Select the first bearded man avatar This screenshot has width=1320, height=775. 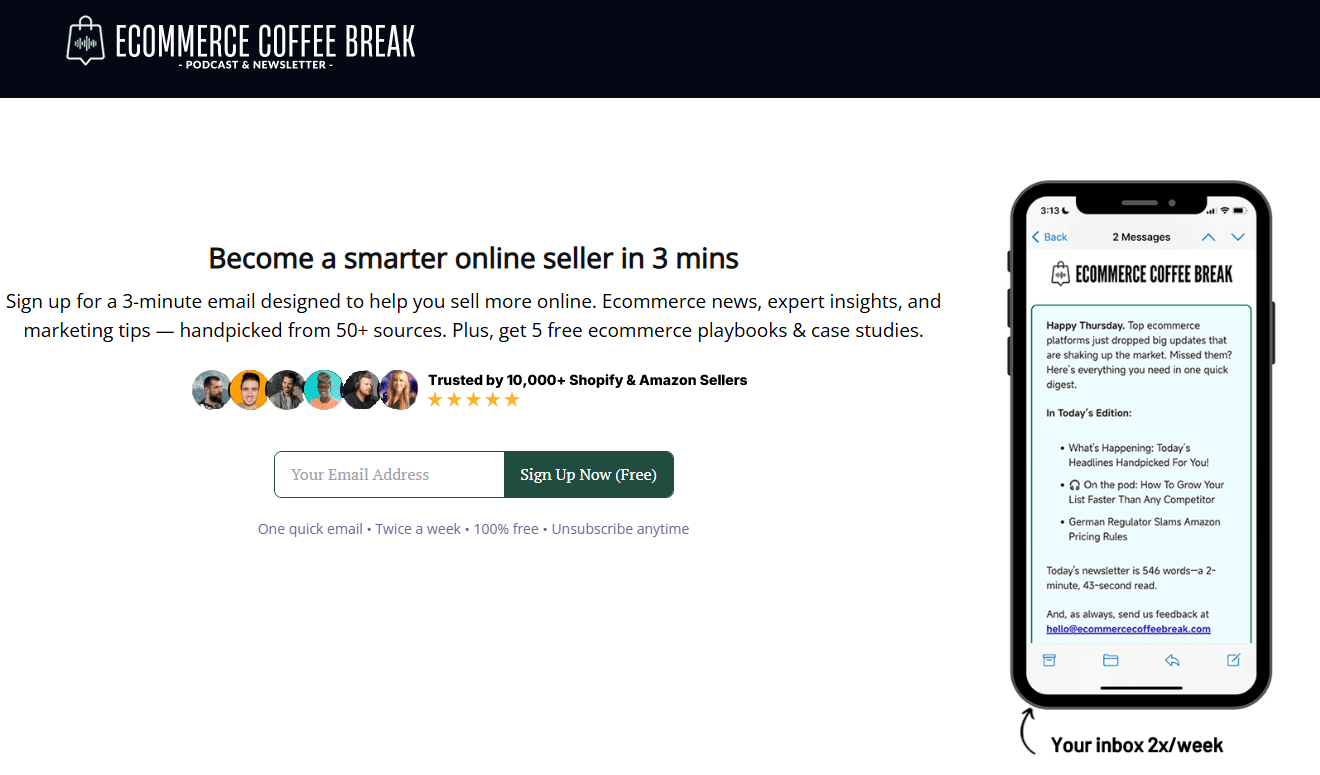click(x=212, y=390)
